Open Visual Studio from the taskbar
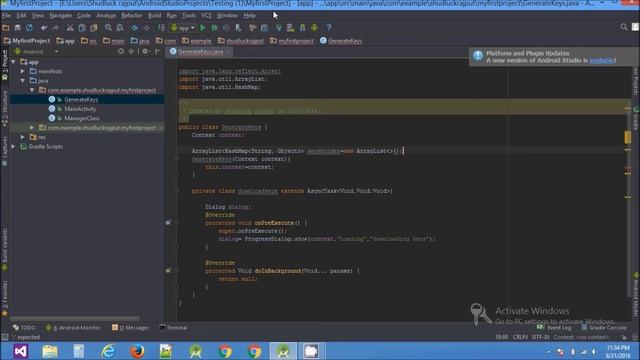 point(20,351)
